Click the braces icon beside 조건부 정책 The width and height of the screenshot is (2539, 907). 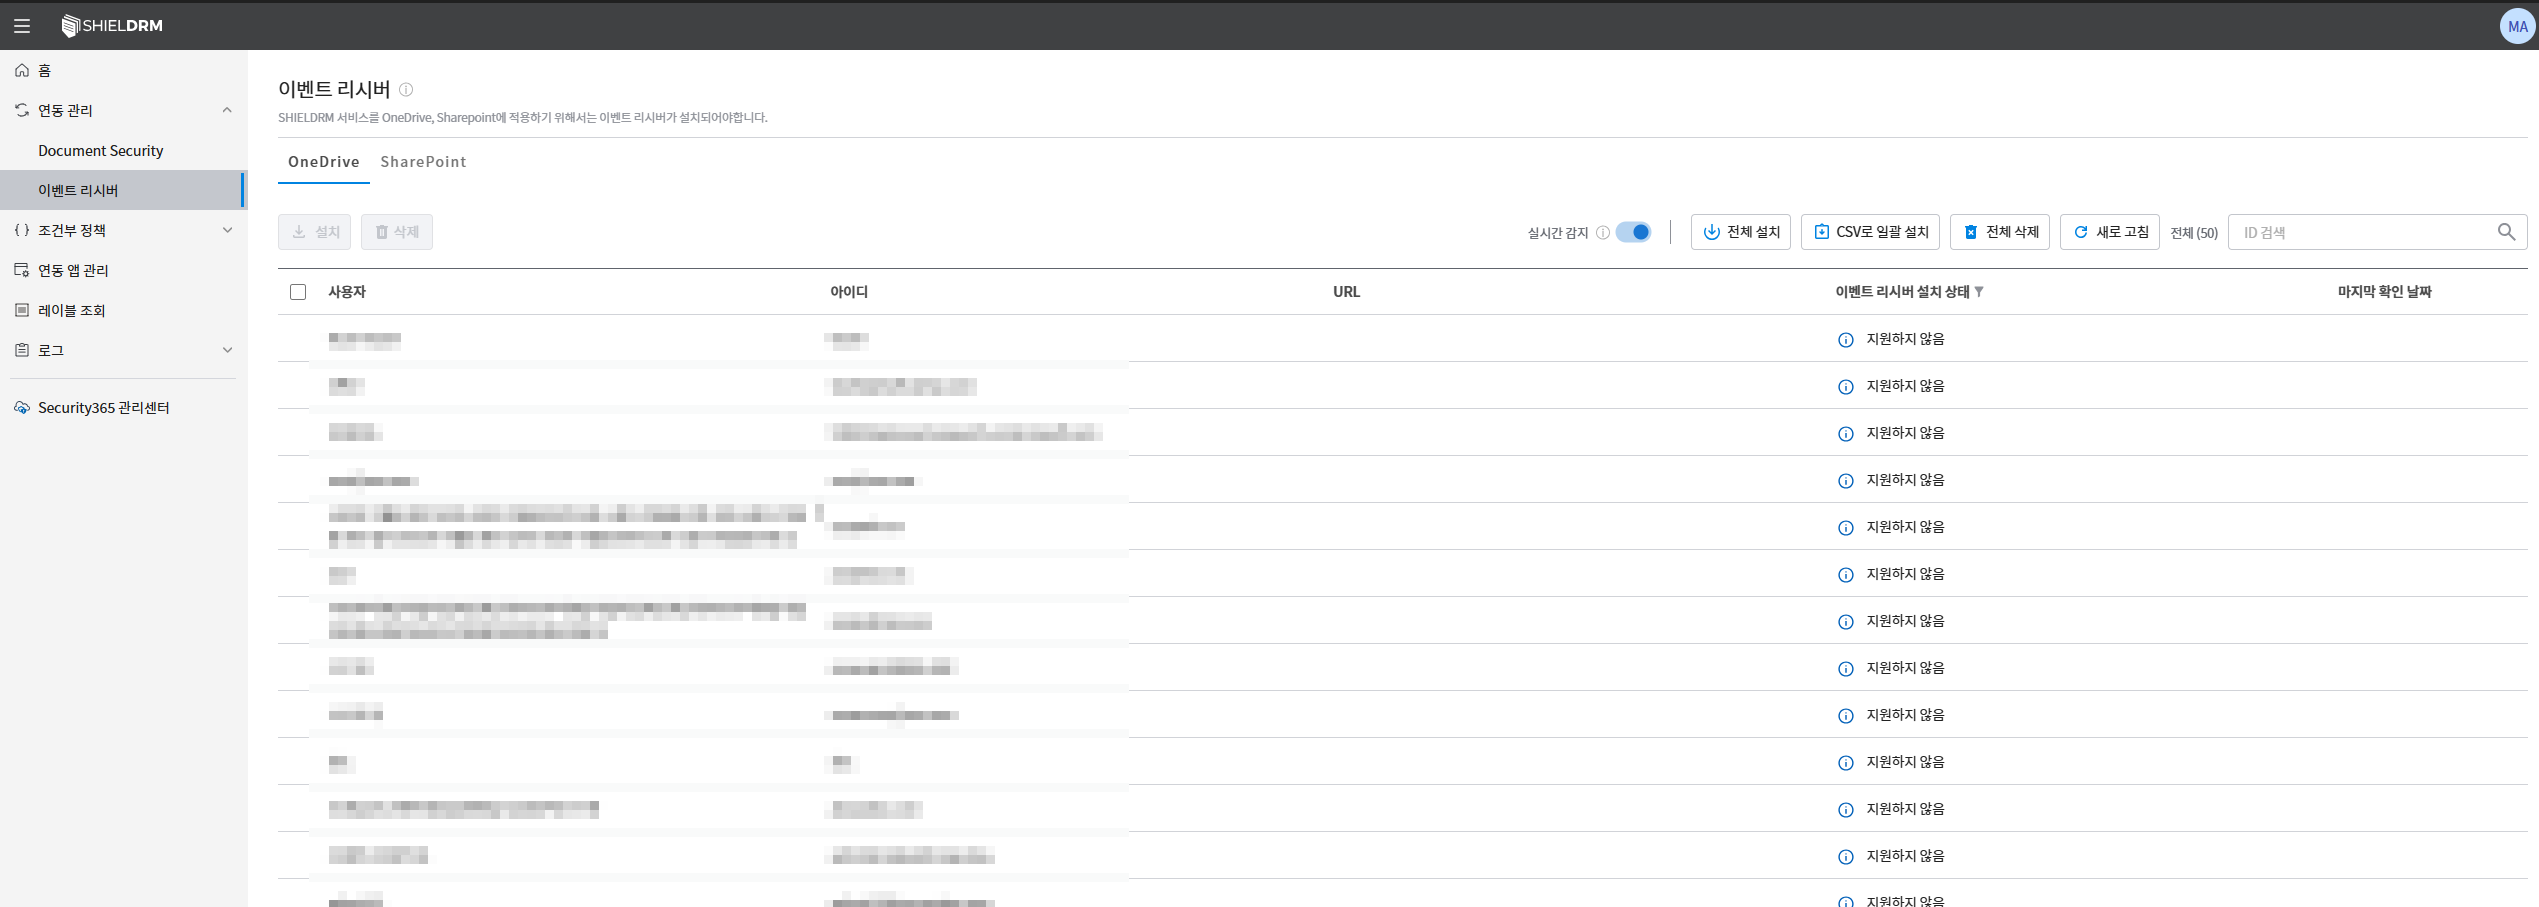pyautogui.click(x=22, y=230)
